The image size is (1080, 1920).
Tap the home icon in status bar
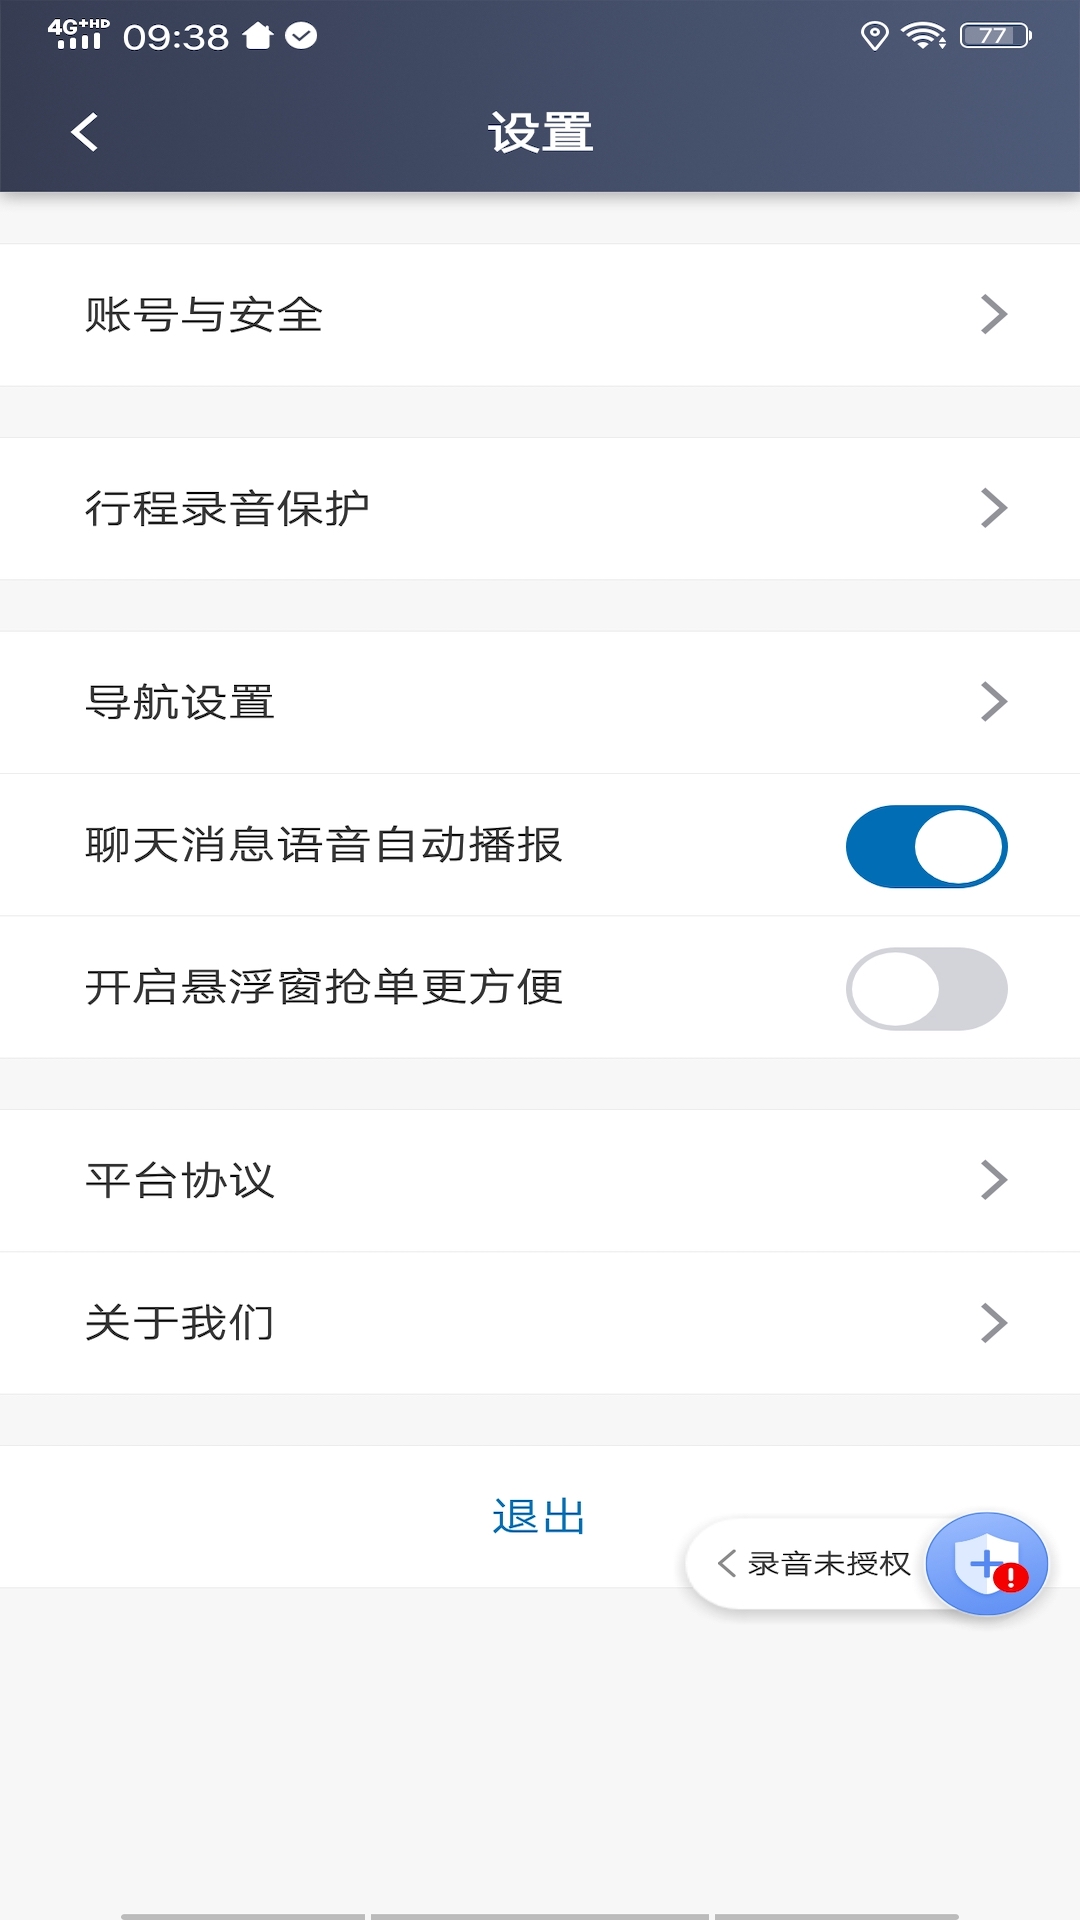258,37
